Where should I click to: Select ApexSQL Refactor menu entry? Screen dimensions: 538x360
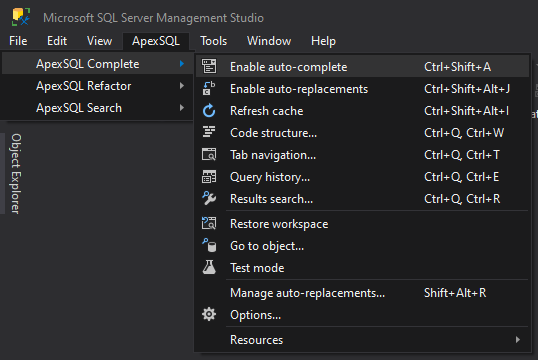[x=97, y=86]
